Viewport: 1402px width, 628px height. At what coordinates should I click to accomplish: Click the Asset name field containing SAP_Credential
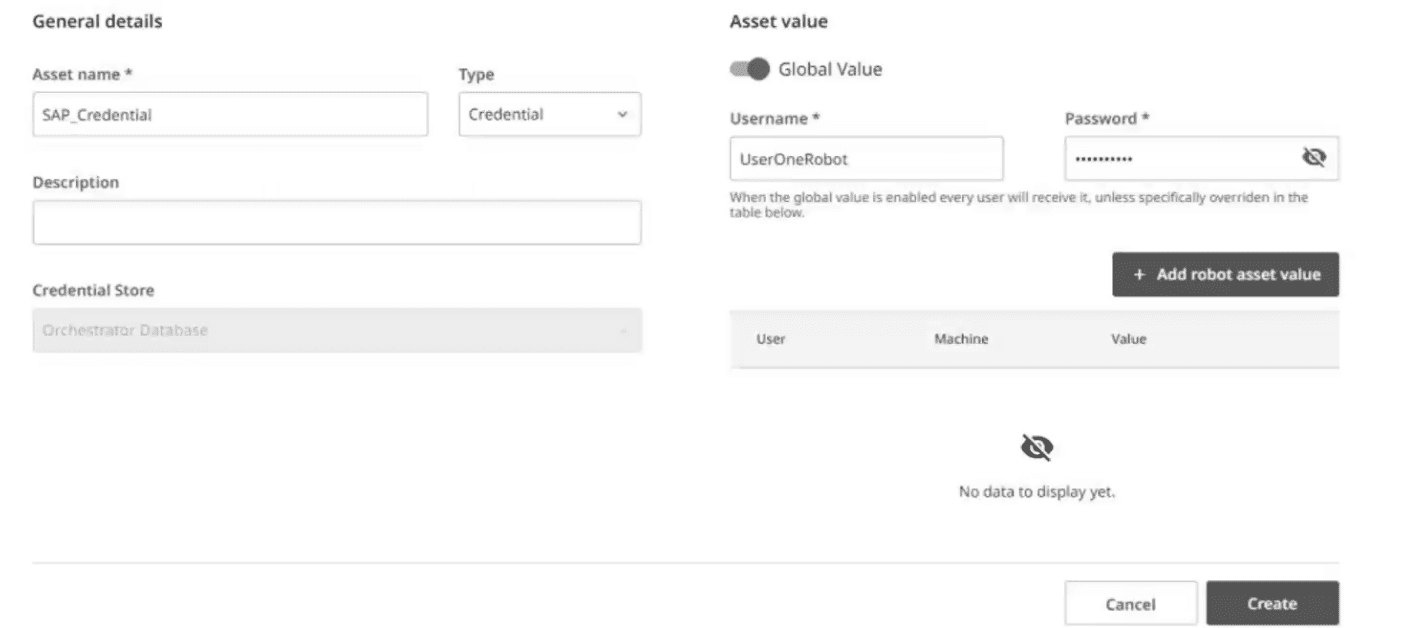230,114
